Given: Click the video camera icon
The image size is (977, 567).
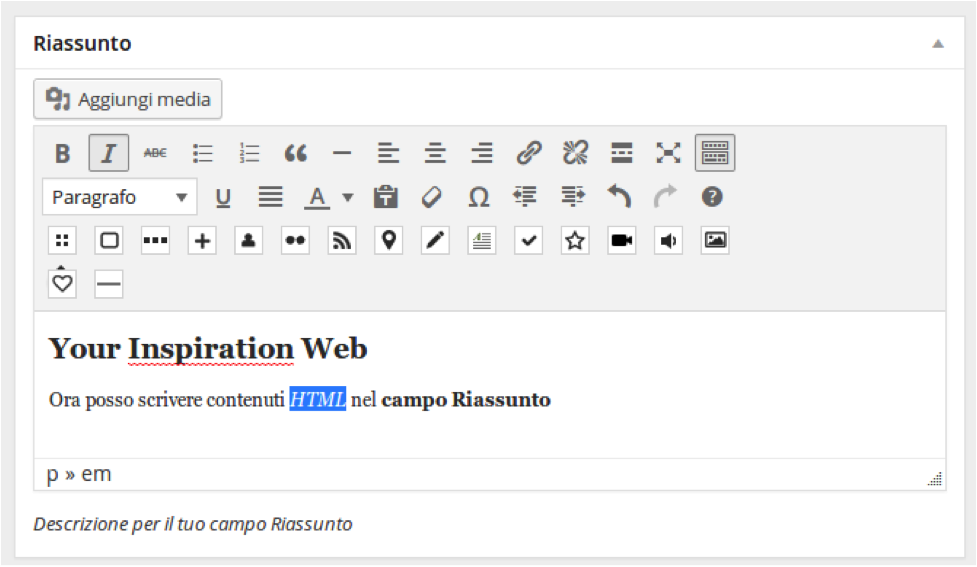Looking at the screenshot, I should point(622,241).
